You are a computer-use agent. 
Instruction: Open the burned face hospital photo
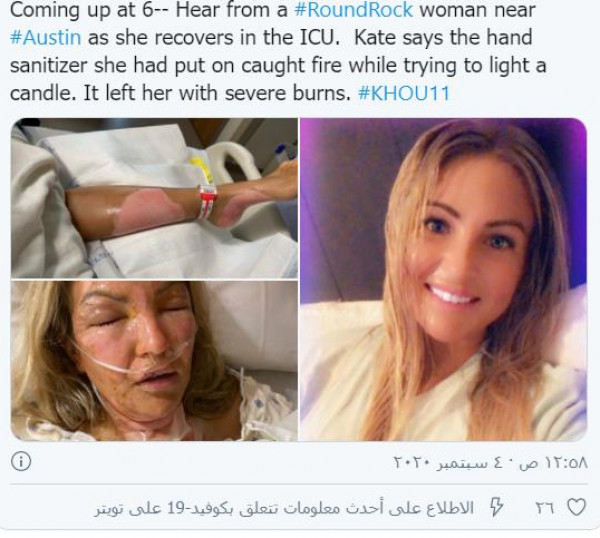(154, 360)
